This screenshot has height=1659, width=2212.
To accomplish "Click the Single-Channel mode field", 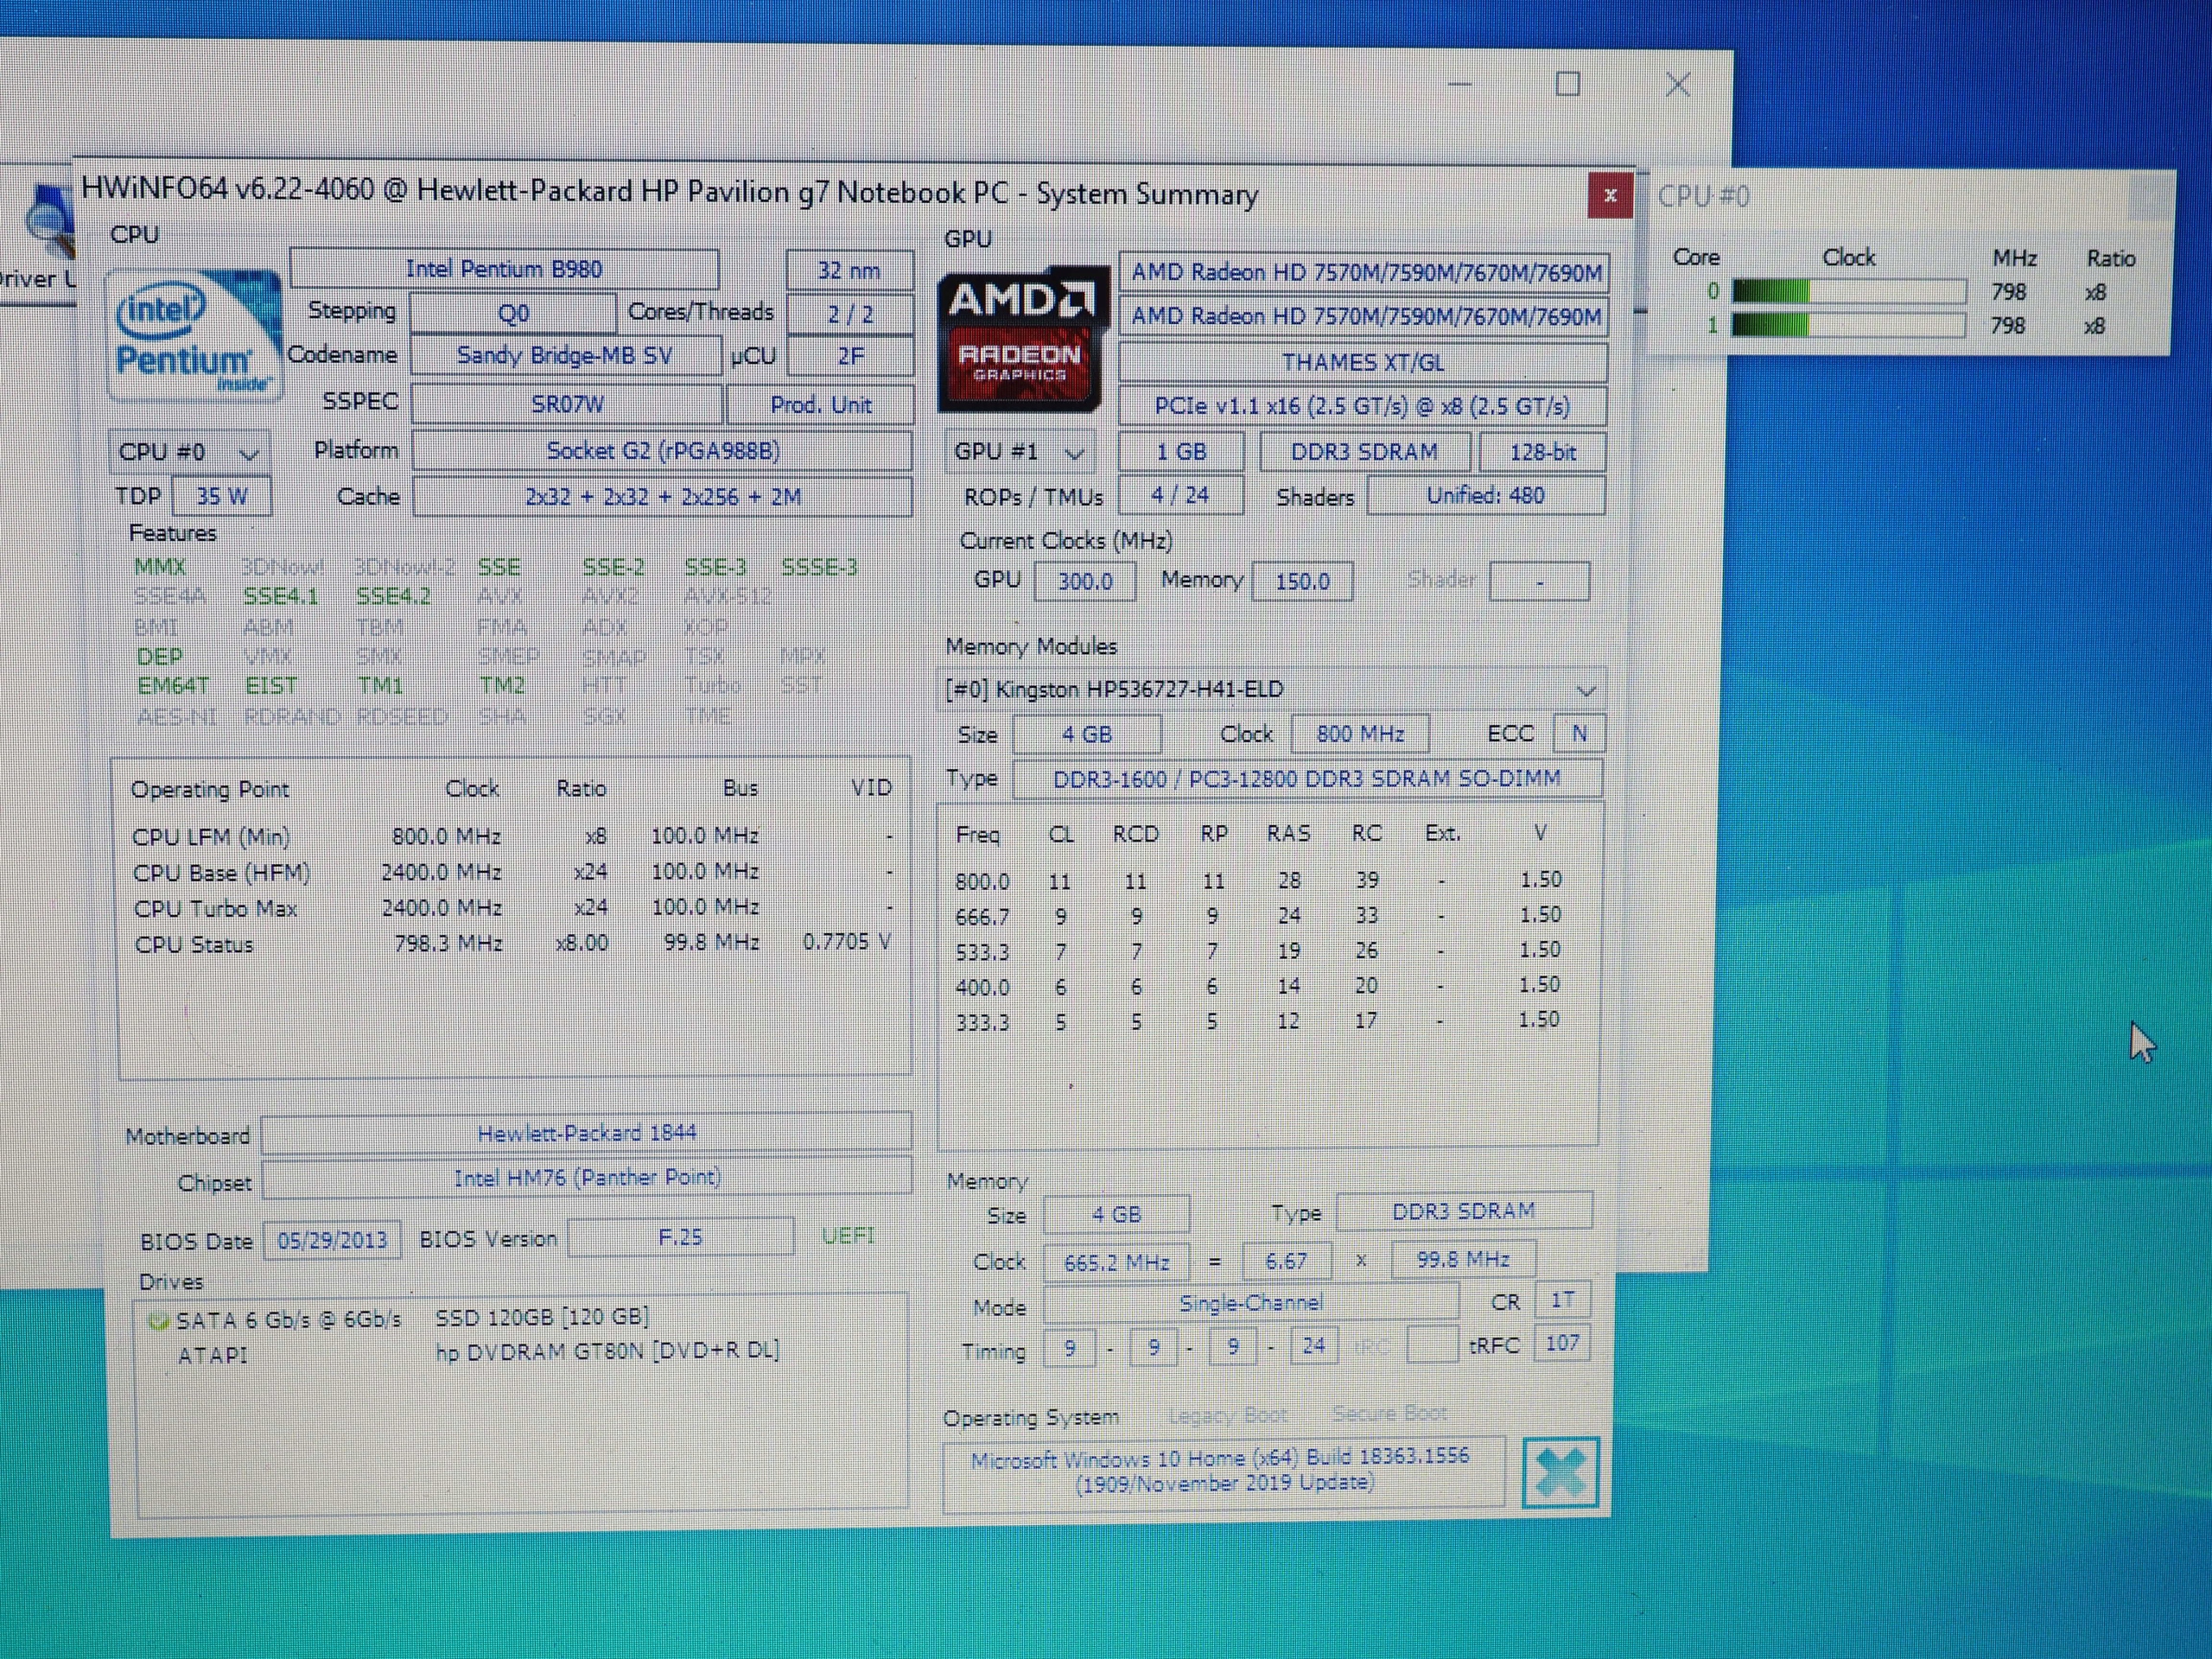I will [x=1250, y=1303].
